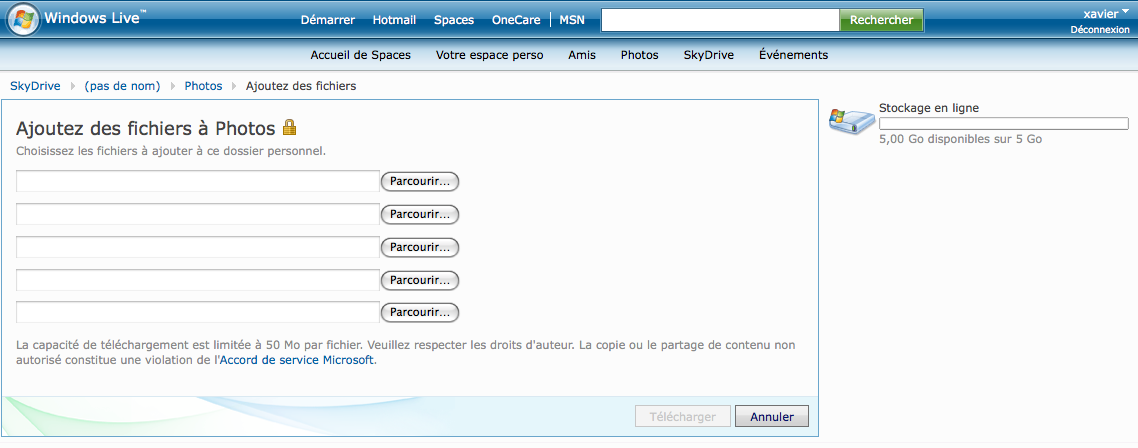Open SkyDrive in the secondary navigation
Screen dimensions: 1138x448
click(x=708, y=54)
